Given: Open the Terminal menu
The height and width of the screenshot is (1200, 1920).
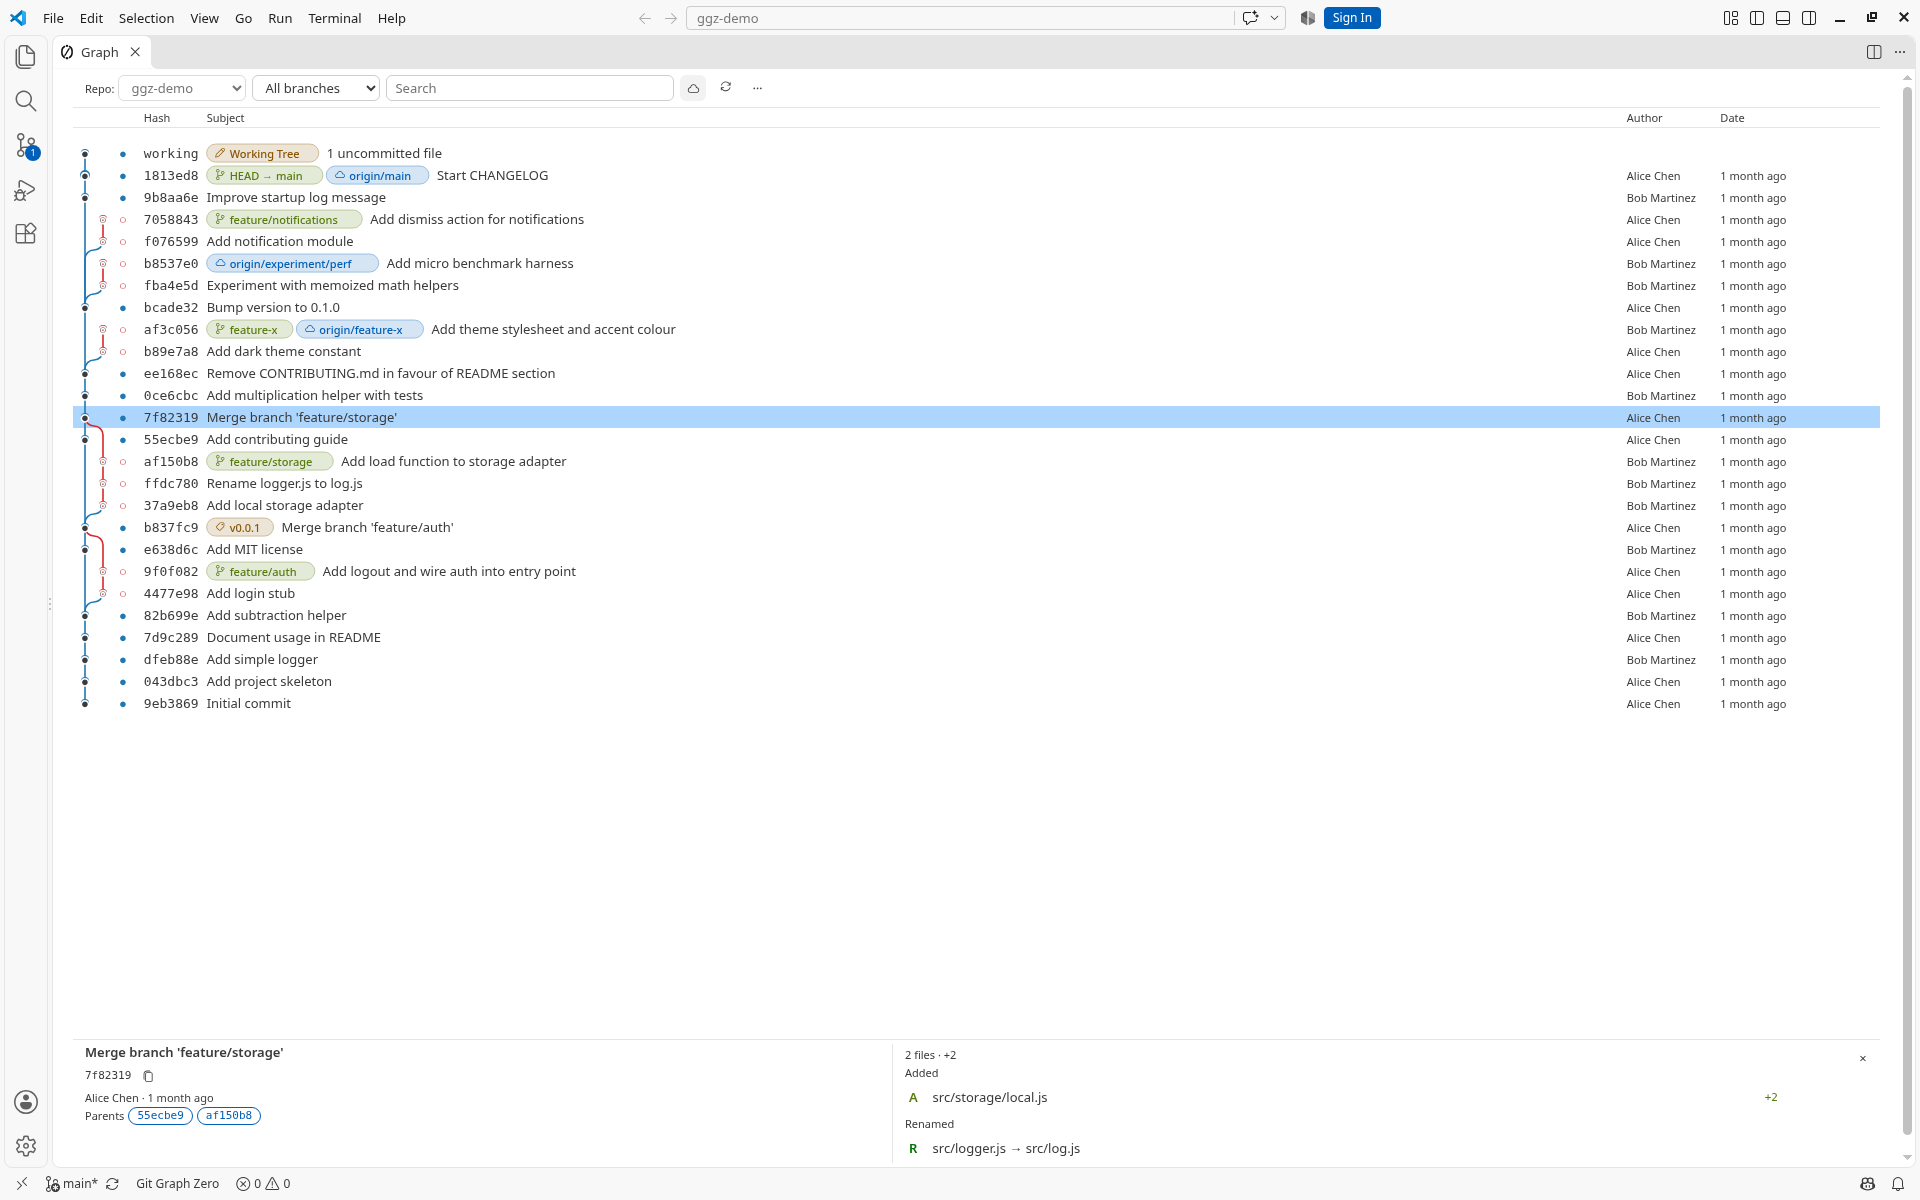Looking at the screenshot, I should point(334,18).
